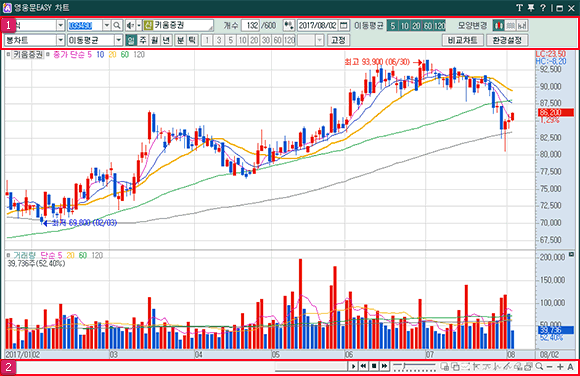Click the fast-forward playback button
The width and height of the screenshot is (580, 376).
[385, 366]
